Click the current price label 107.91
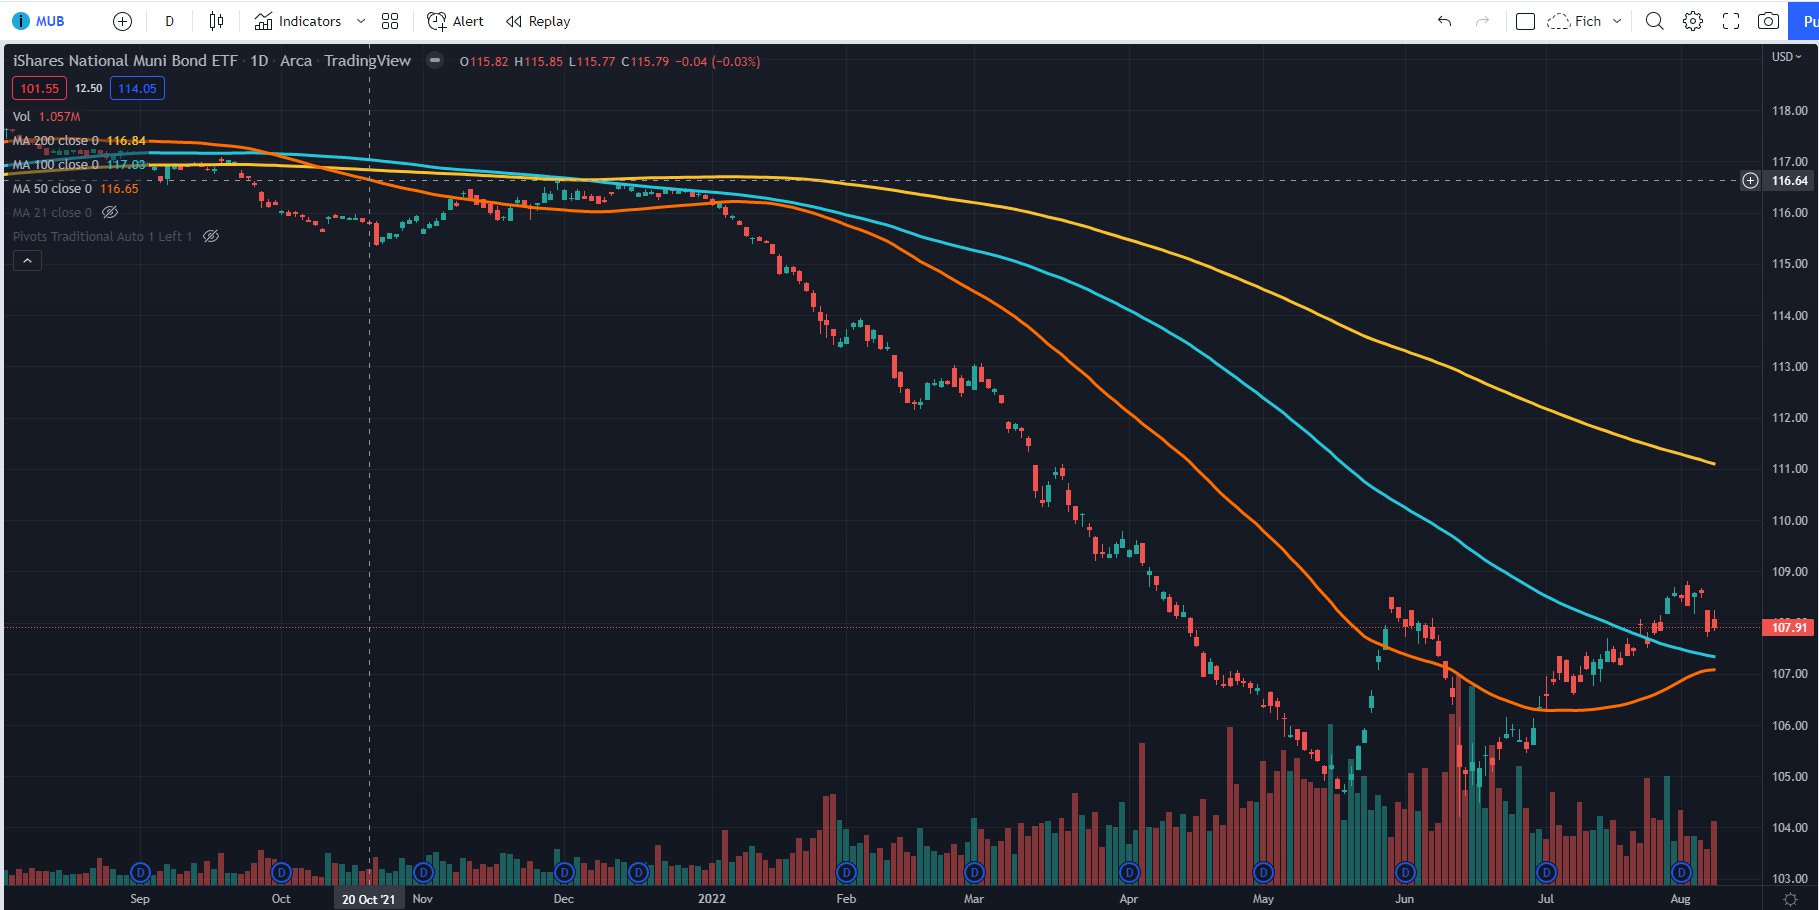This screenshot has width=1819, height=910. (1789, 627)
